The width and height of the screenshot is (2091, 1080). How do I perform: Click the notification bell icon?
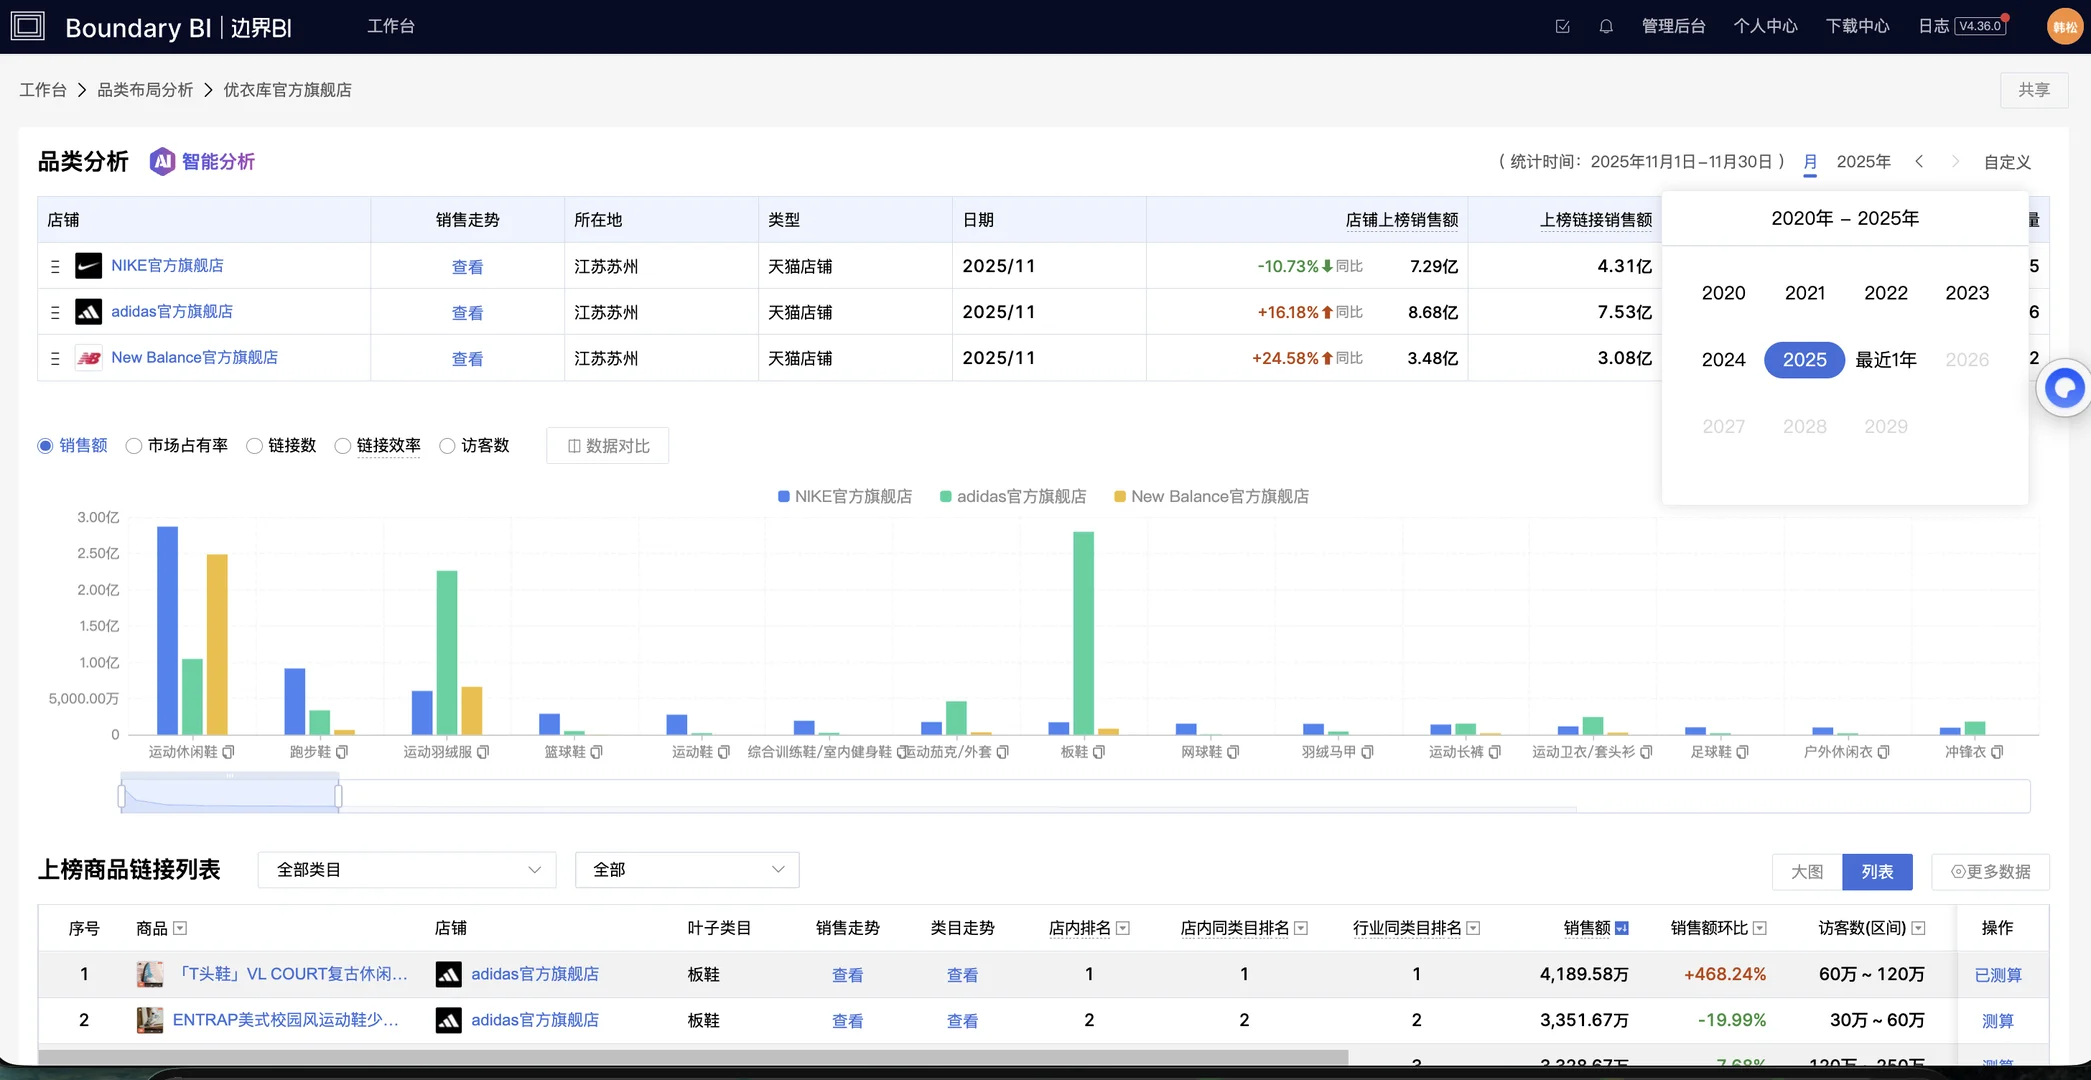coord(1606,27)
